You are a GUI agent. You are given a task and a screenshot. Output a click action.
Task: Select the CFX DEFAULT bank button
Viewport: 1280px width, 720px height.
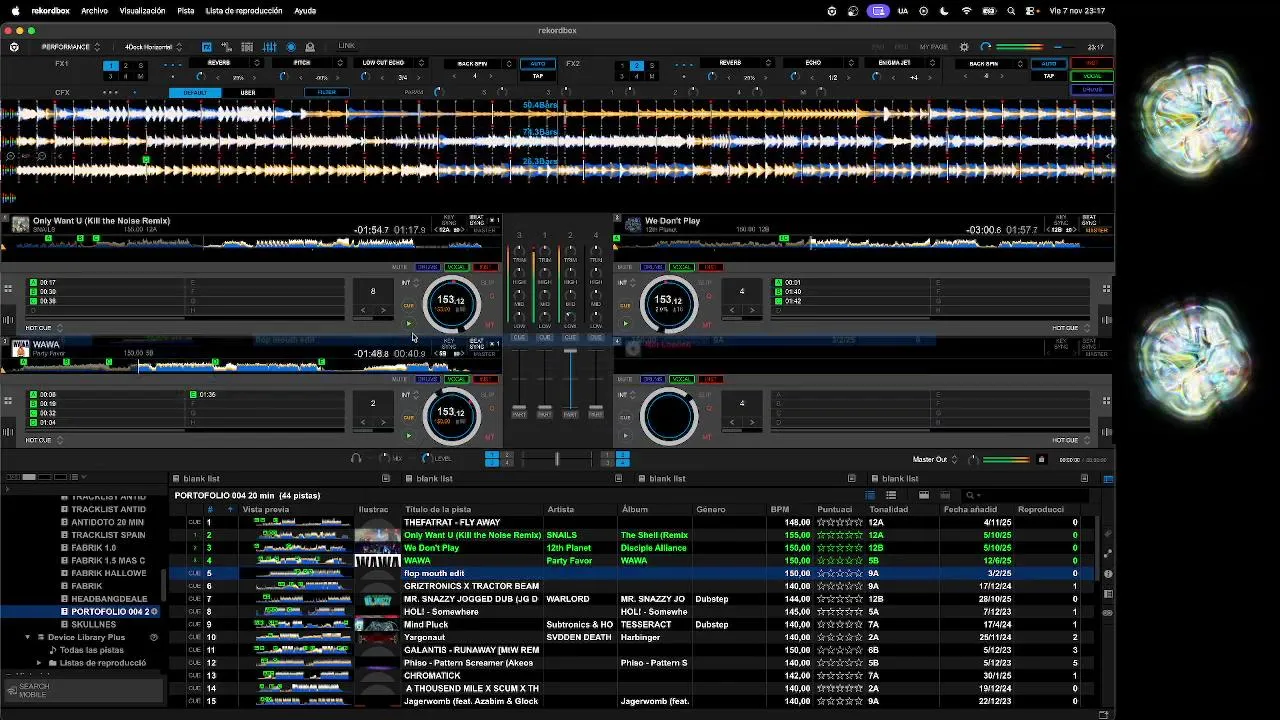195,93
